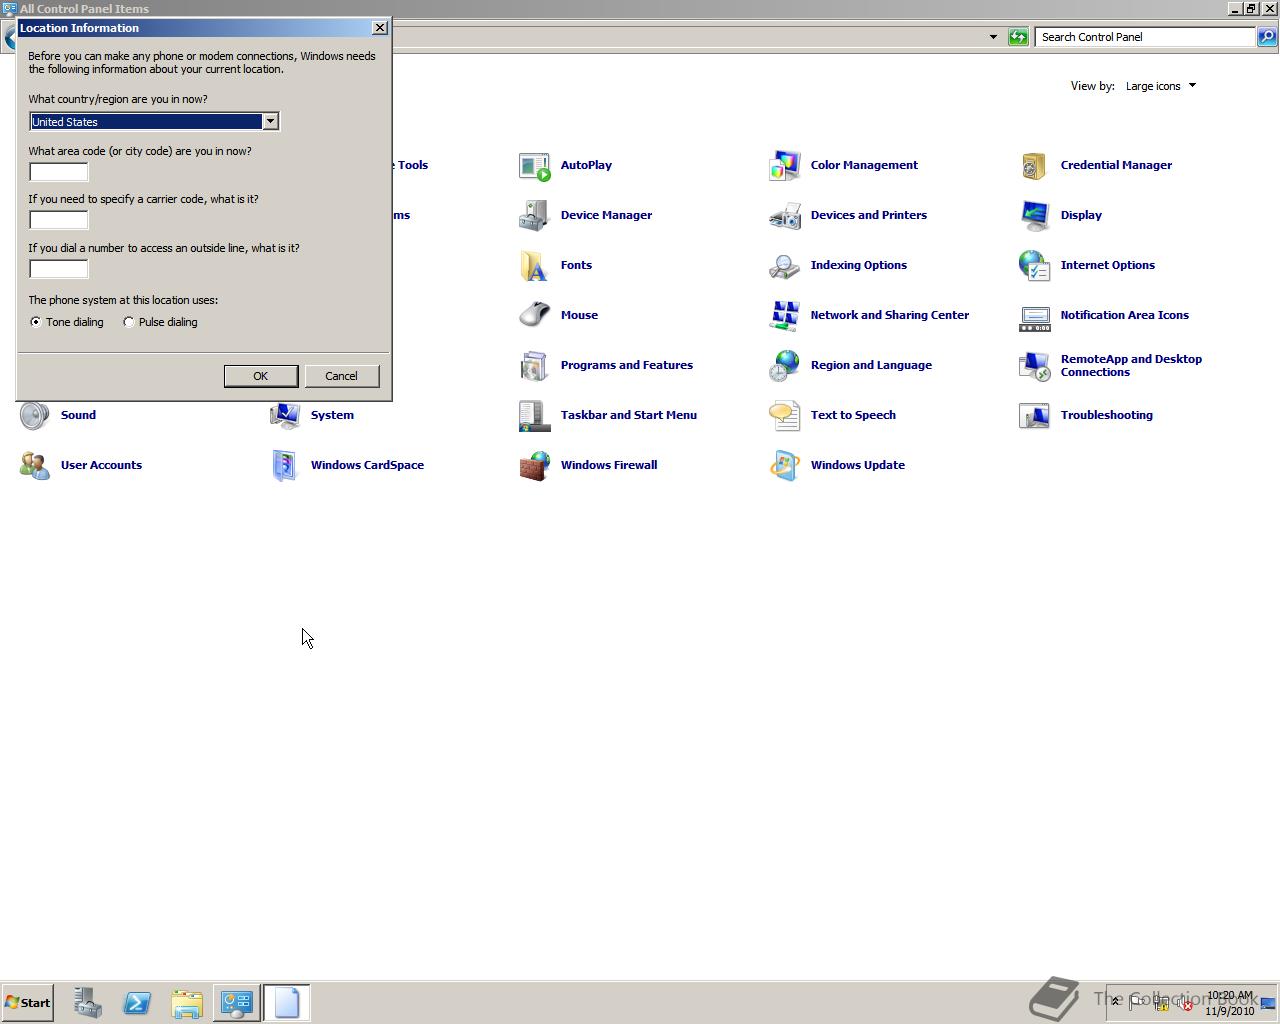
Task: Launch Windows PowerShell from the taskbar
Action: (137, 1003)
